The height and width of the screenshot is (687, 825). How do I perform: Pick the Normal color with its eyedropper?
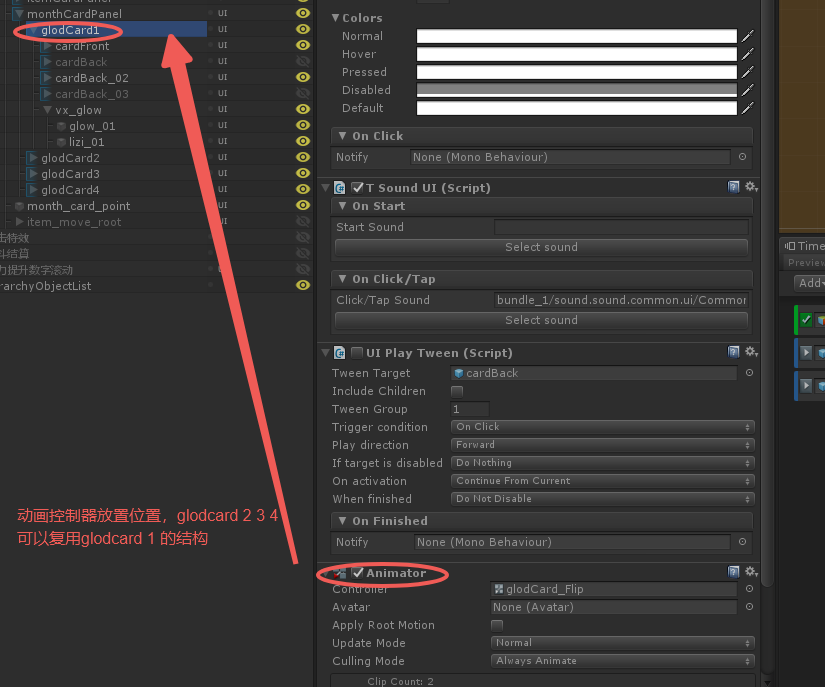click(747, 36)
